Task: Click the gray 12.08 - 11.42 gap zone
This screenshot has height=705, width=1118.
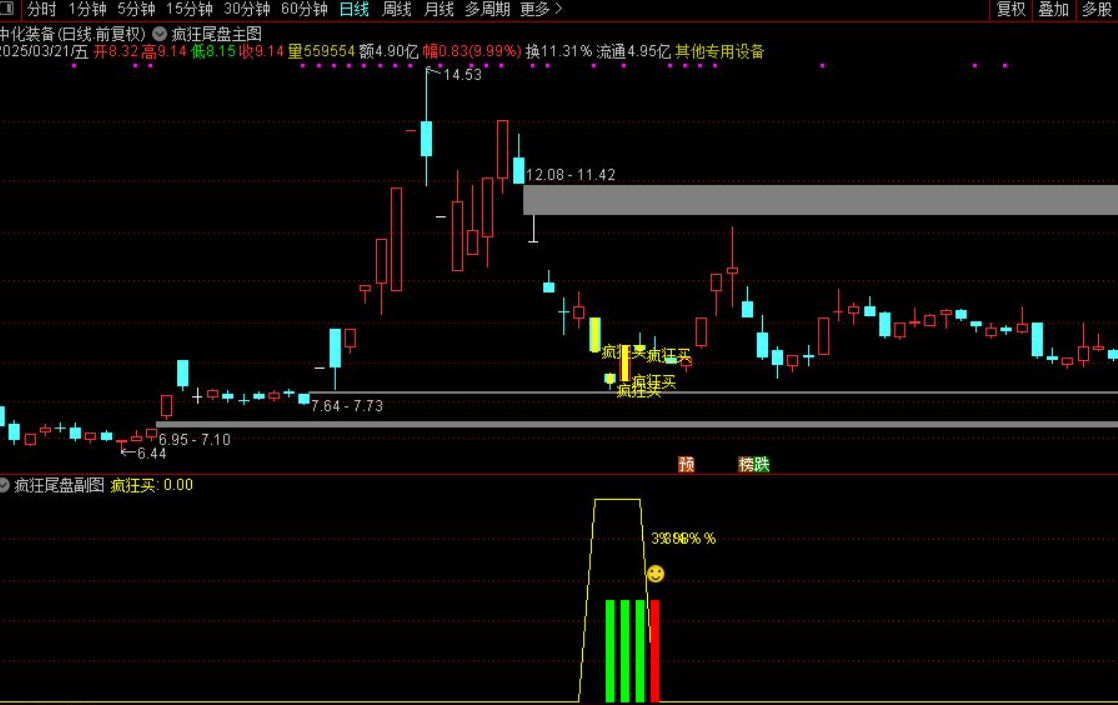Action: pyautogui.click(x=820, y=199)
